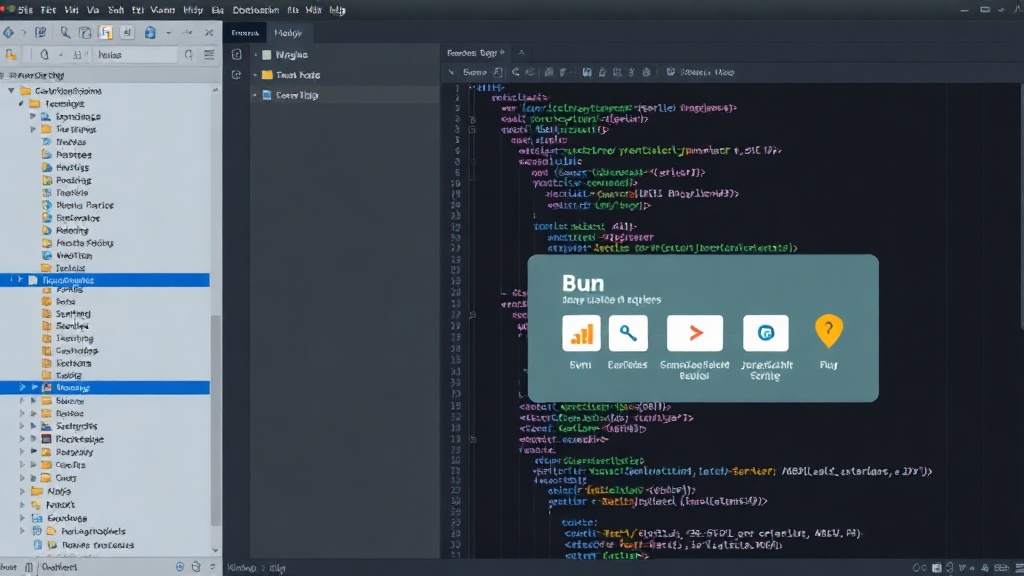Click upper side icon in the middle panel gutter

(236, 55)
